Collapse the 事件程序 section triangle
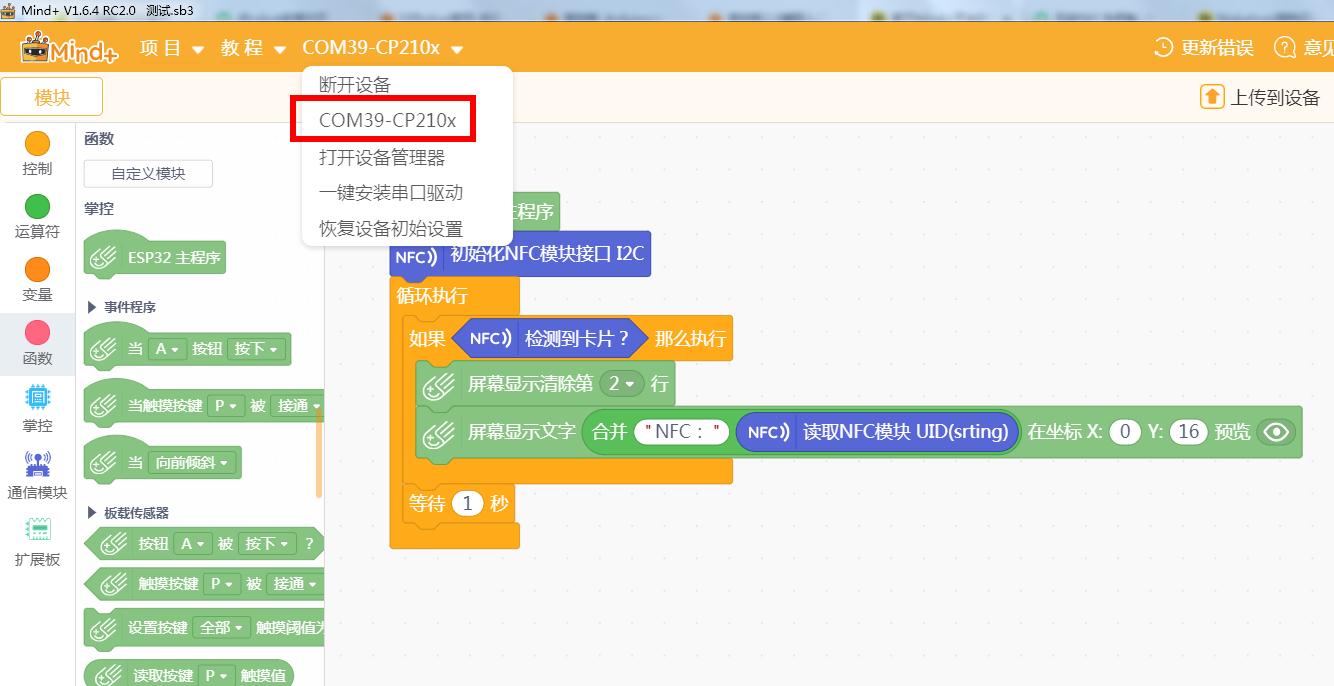This screenshot has height=686, width=1334. (x=93, y=307)
